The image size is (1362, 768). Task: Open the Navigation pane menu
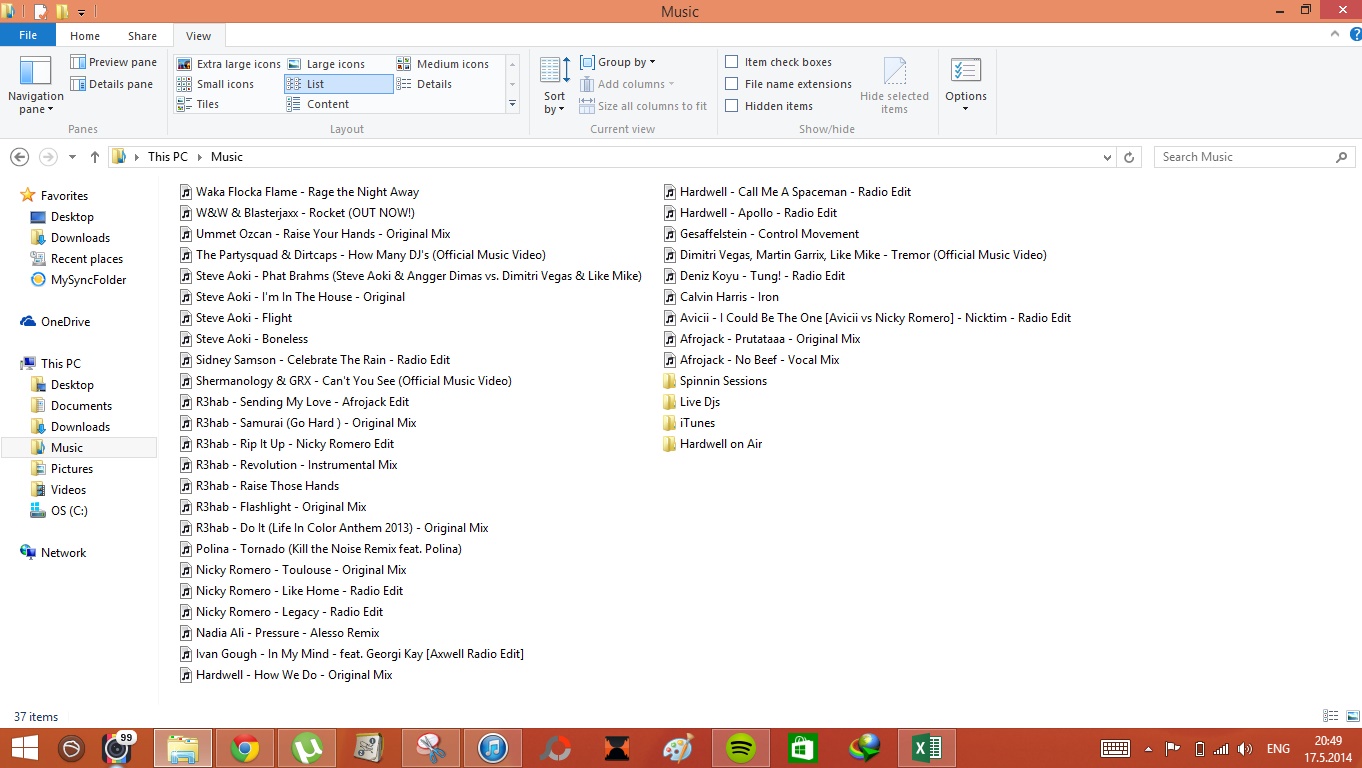[x=35, y=85]
